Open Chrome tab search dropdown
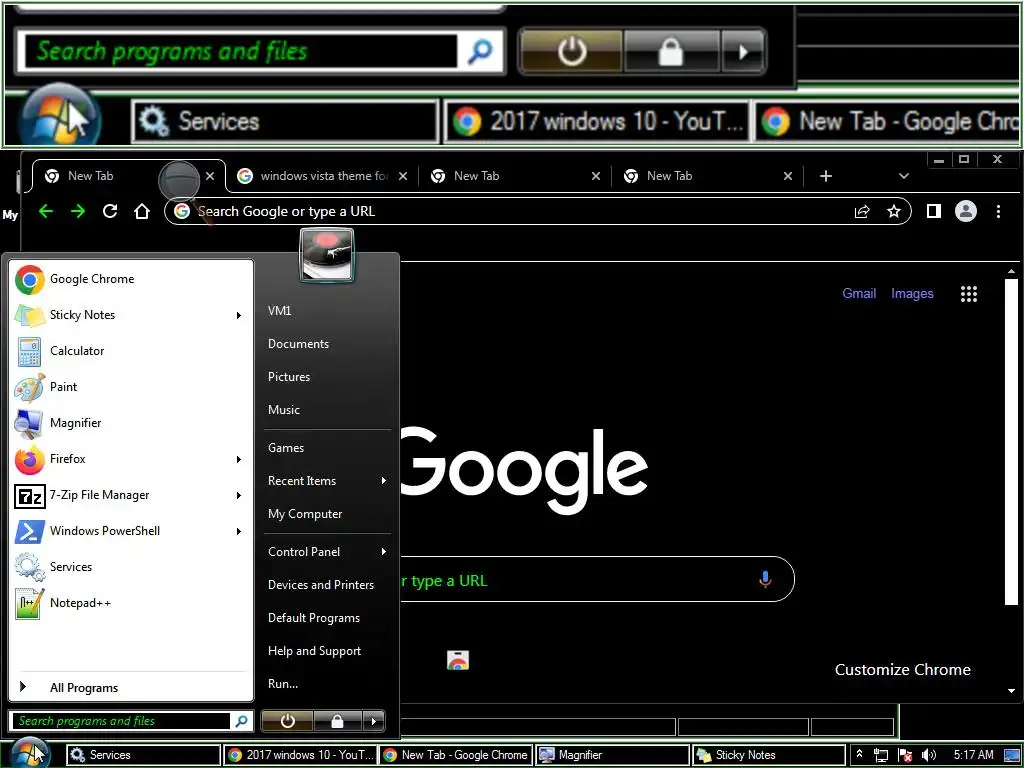This screenshot has width=1024, height=768. (x=904, y=176)
